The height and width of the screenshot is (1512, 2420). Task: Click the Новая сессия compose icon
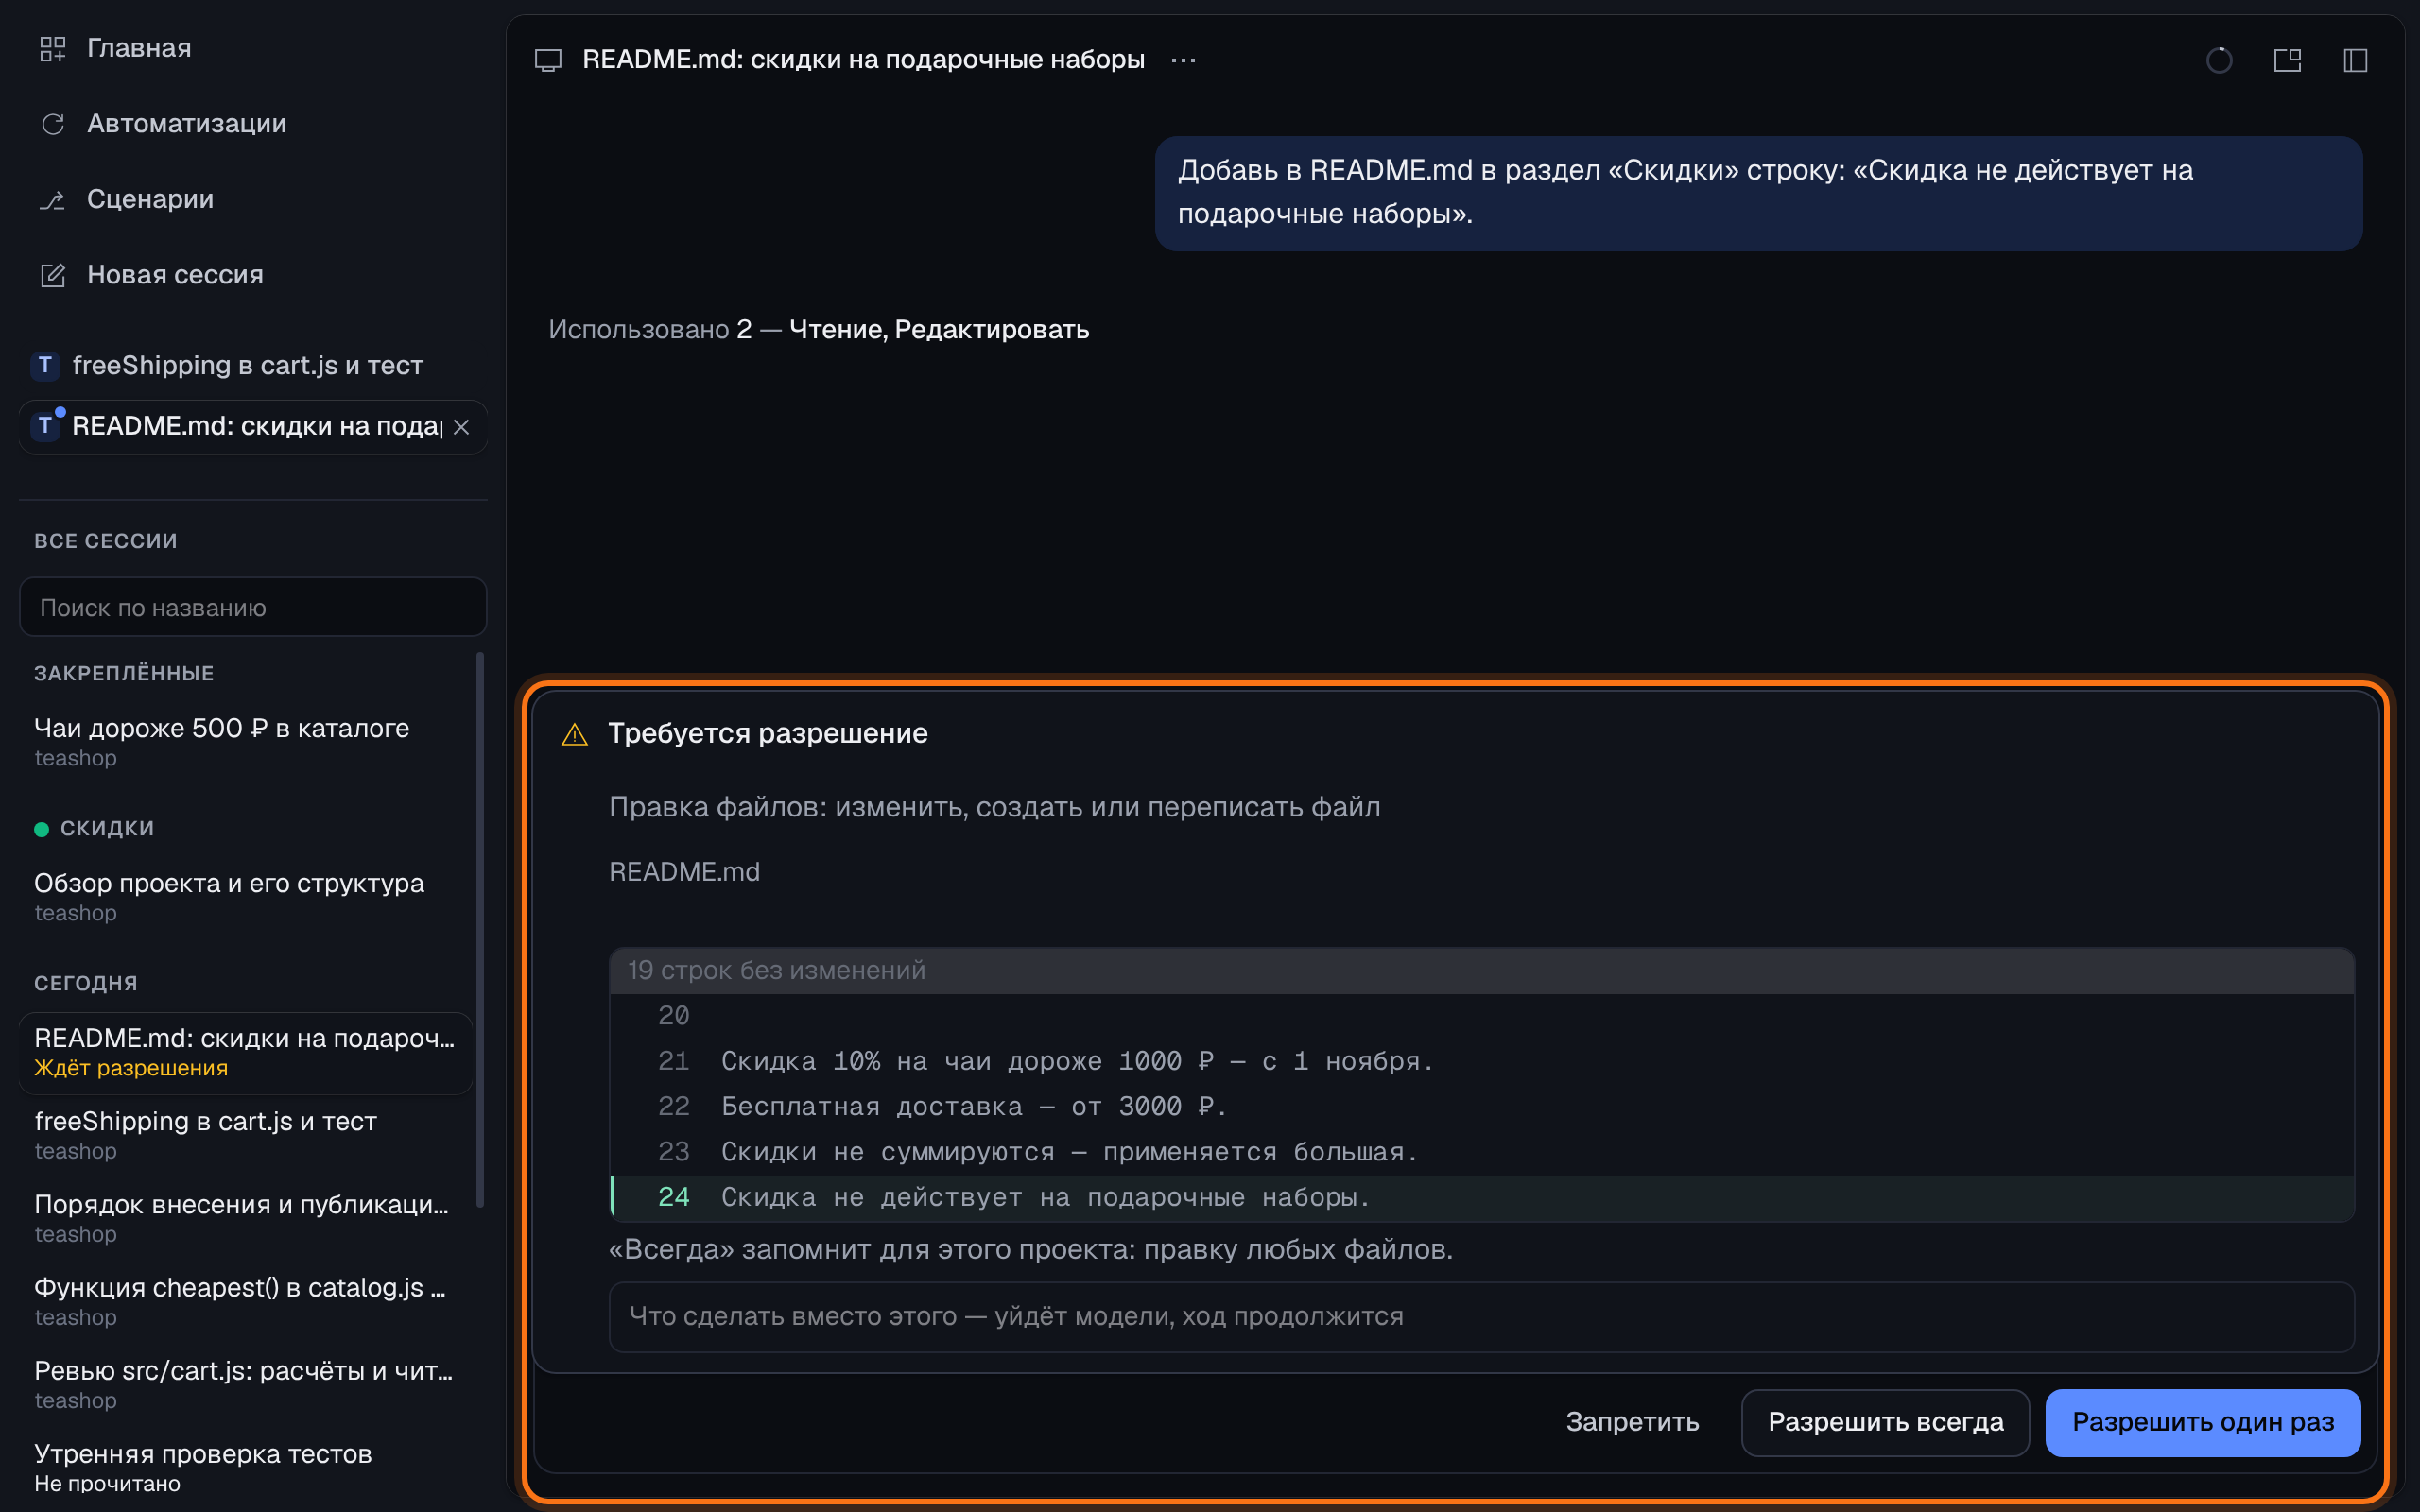click(x=52, y=275)
